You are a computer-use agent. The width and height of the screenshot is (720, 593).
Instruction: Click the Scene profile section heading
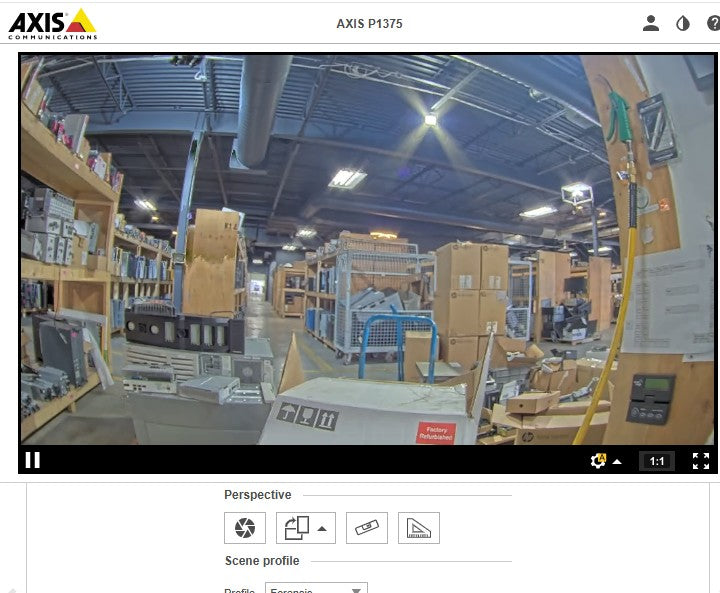pyautogui.click(x=262, y=561)
